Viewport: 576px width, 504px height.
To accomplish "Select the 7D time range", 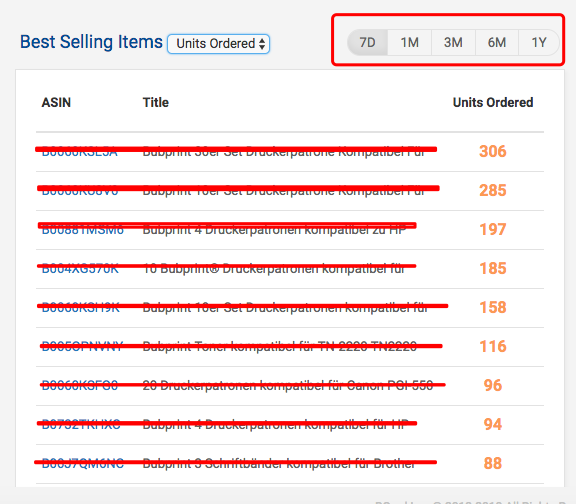I will (367, 43).
